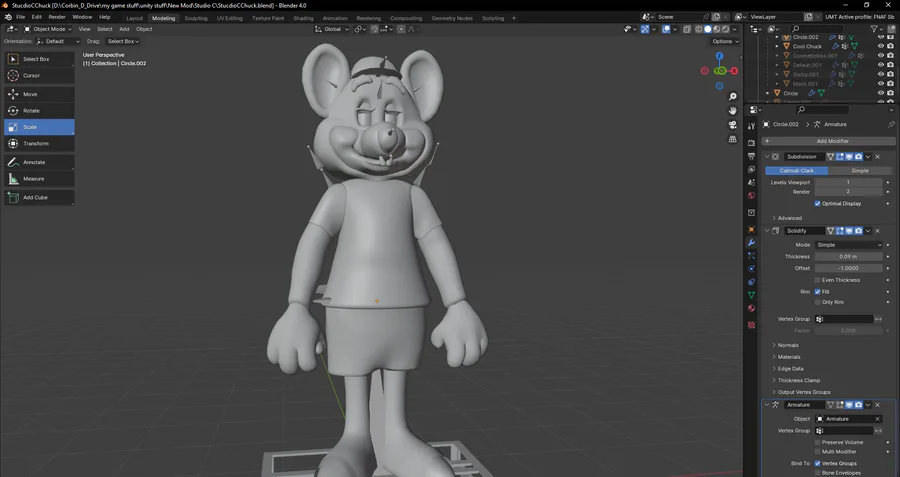Viewport: 900px width, 477px height.
Task: Choose the Annotate tool
Action: pyautogui.click(x=39, y=162)
